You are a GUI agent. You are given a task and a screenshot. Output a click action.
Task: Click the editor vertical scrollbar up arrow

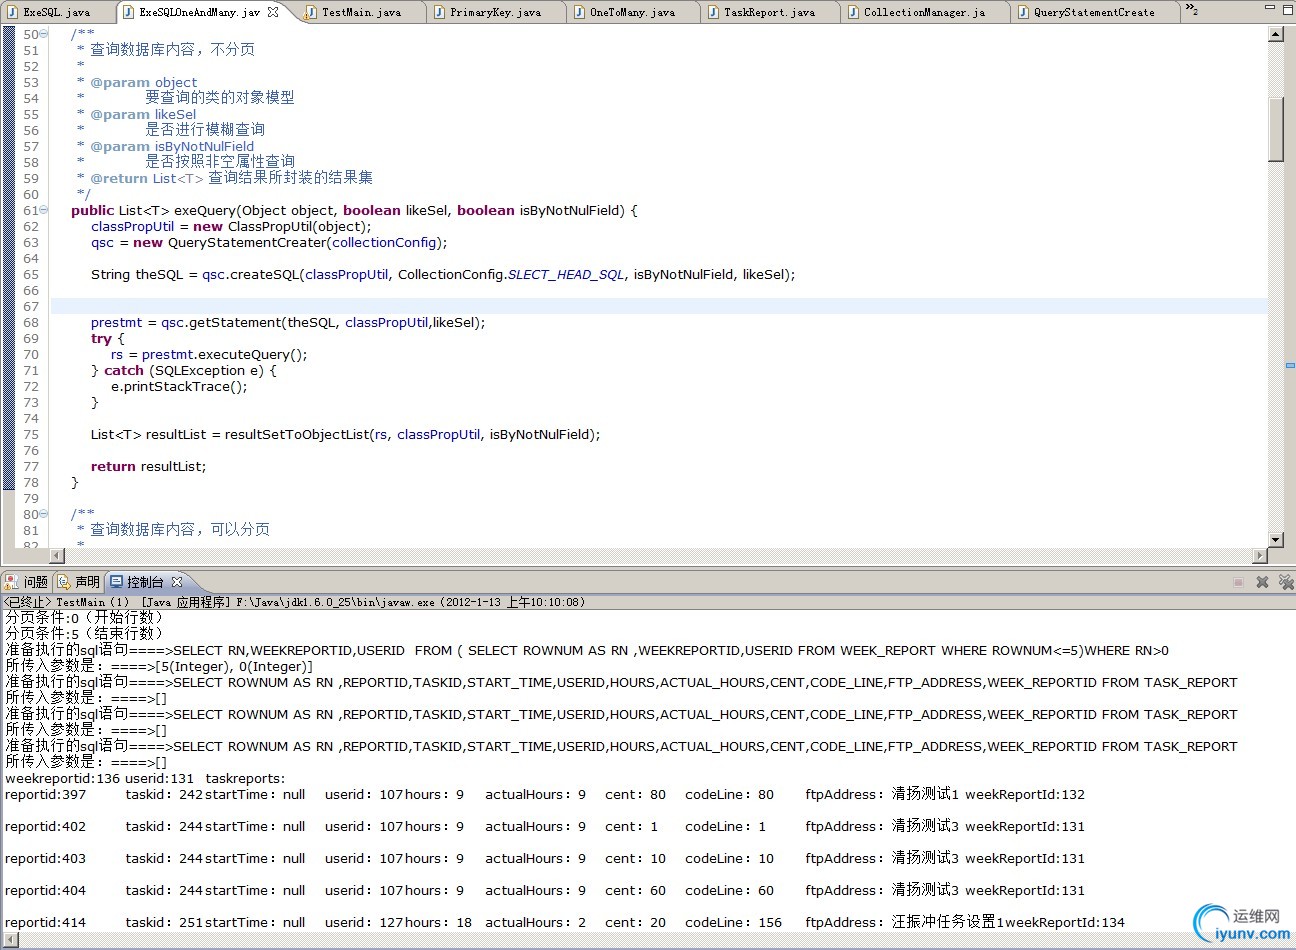click(x=1276, y=34)
